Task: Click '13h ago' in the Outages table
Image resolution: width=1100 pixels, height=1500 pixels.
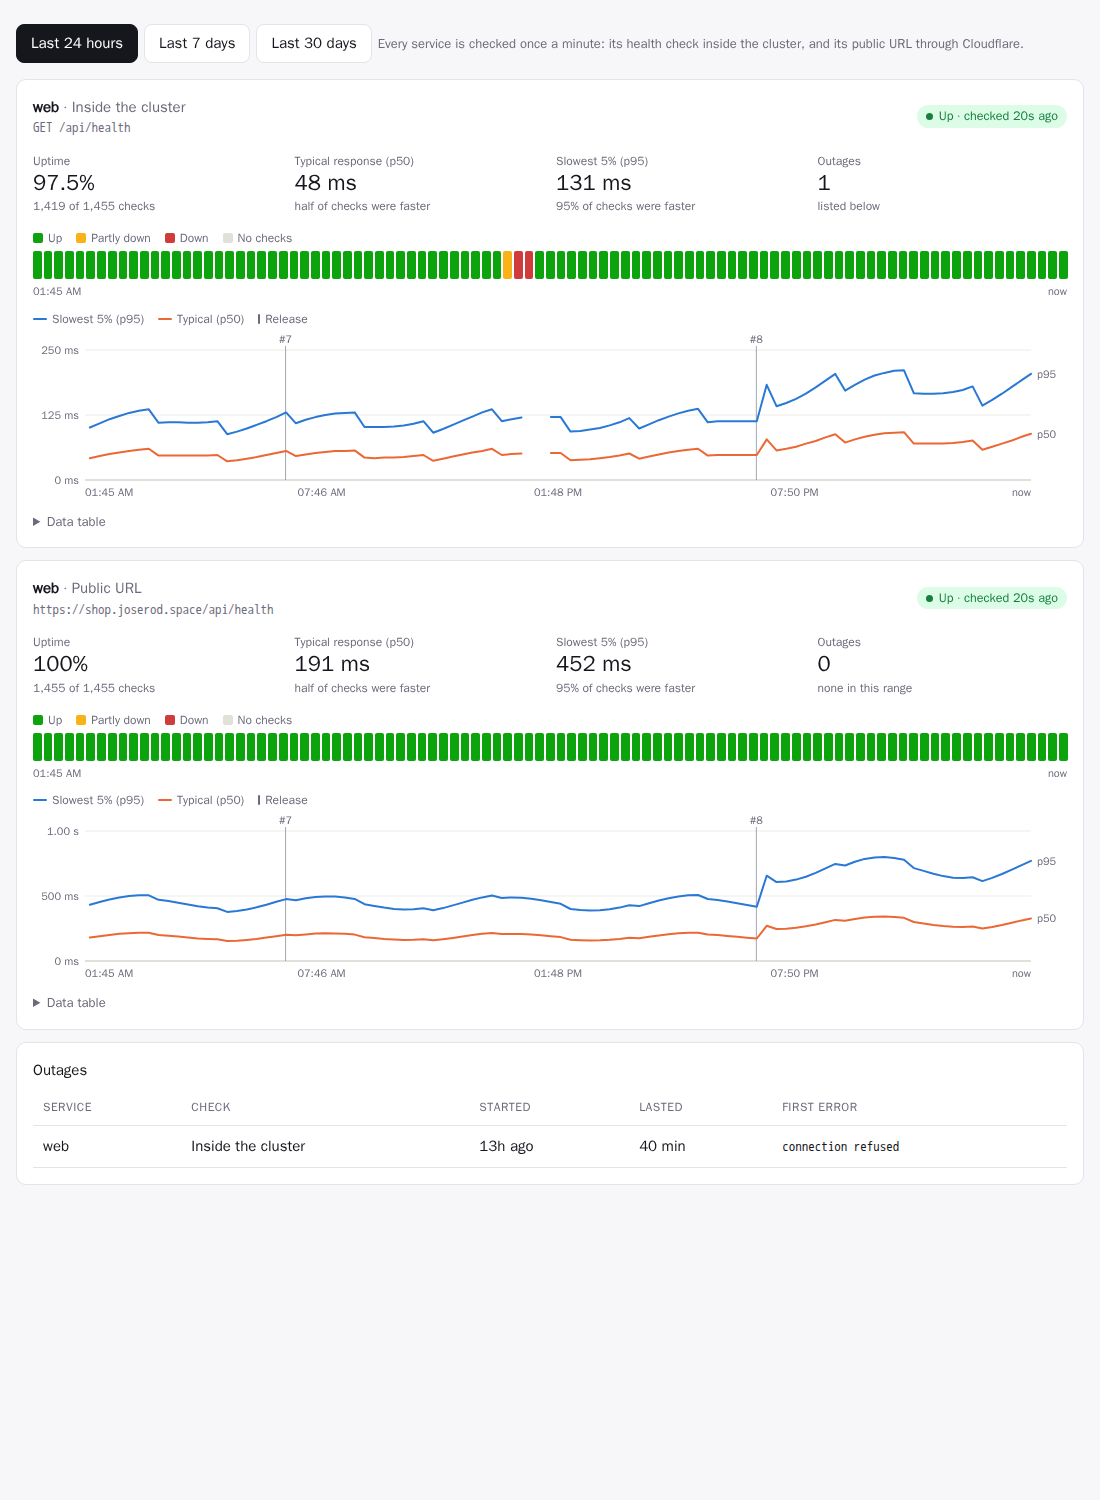Action: point(506,1146)
